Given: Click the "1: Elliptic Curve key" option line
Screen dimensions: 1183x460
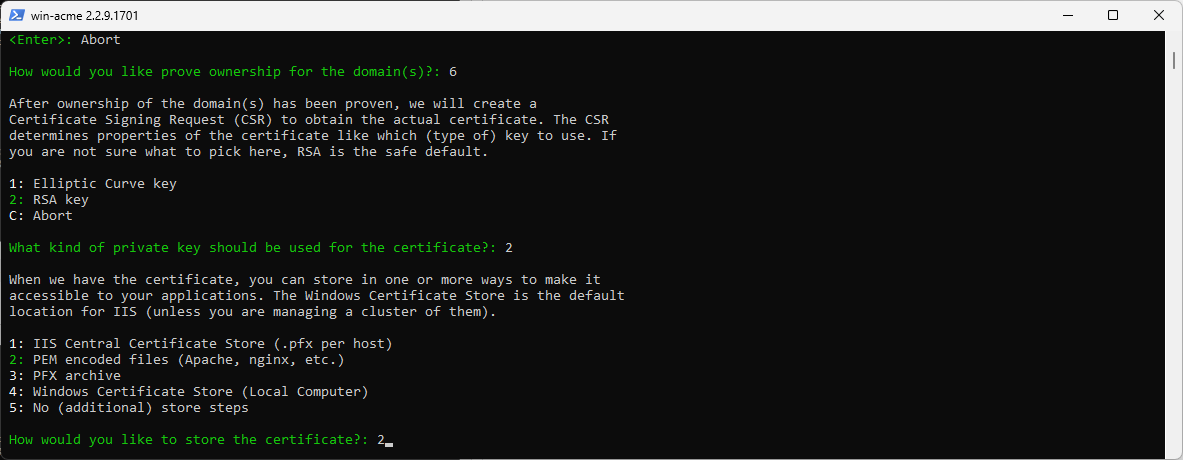Looking at the screenshot, I should (x=93, y=183).
